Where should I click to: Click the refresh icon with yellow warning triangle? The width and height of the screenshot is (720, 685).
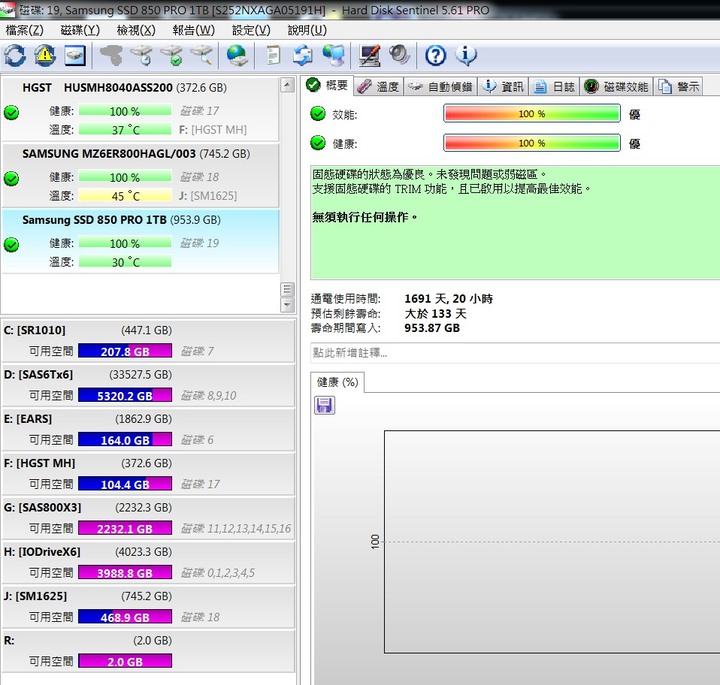coord(45,56)
